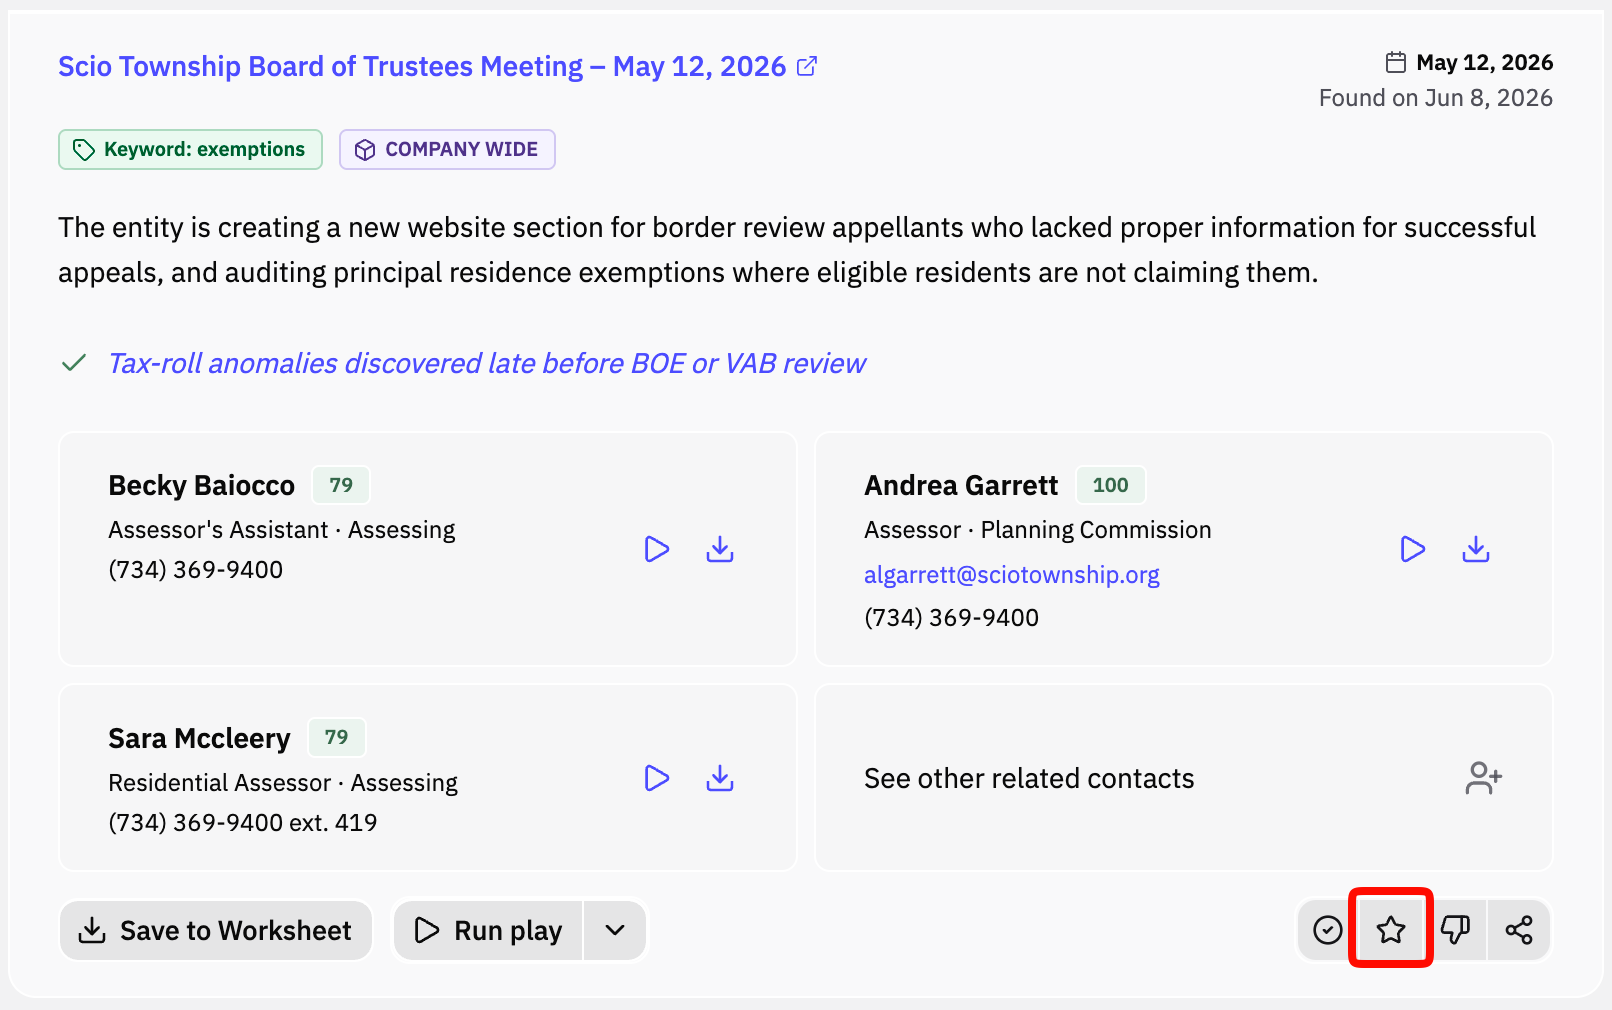Download Andrea Garrett contact
Viewport: 1612px width, 1010px height.
click(1476, 549)
